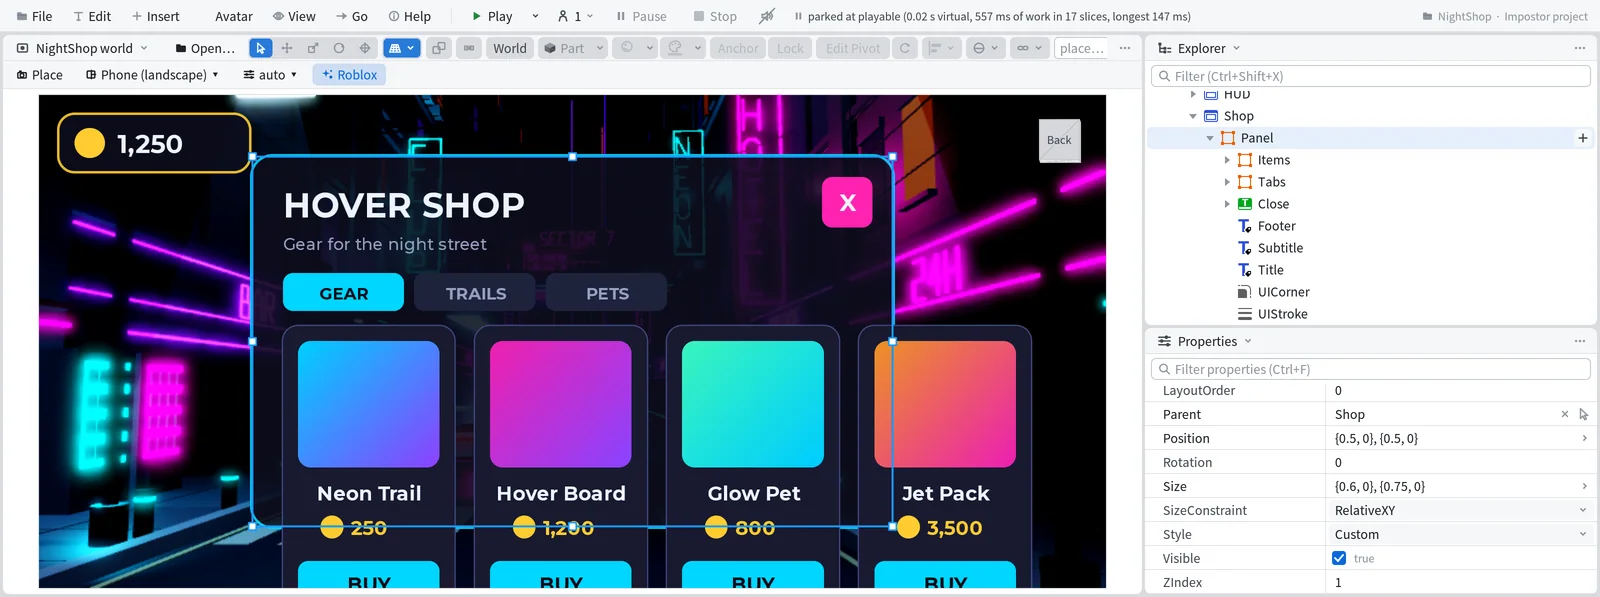Toggle the Anchor button
This screenshot has width=1600, height=597.
(x=738, y=48)
